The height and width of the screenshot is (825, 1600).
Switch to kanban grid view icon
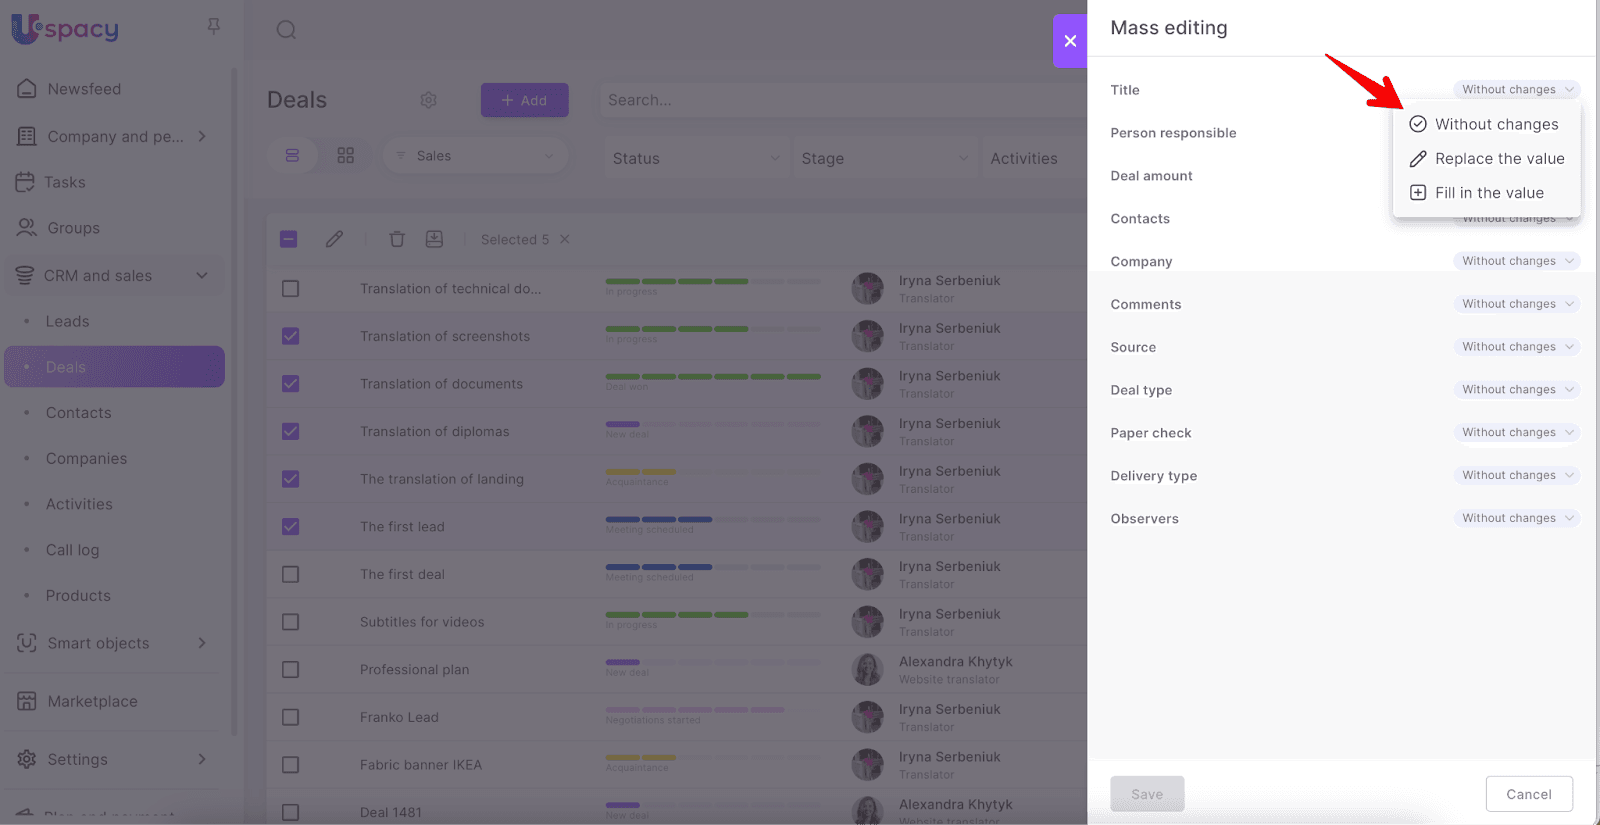click(x=346, y=156)
